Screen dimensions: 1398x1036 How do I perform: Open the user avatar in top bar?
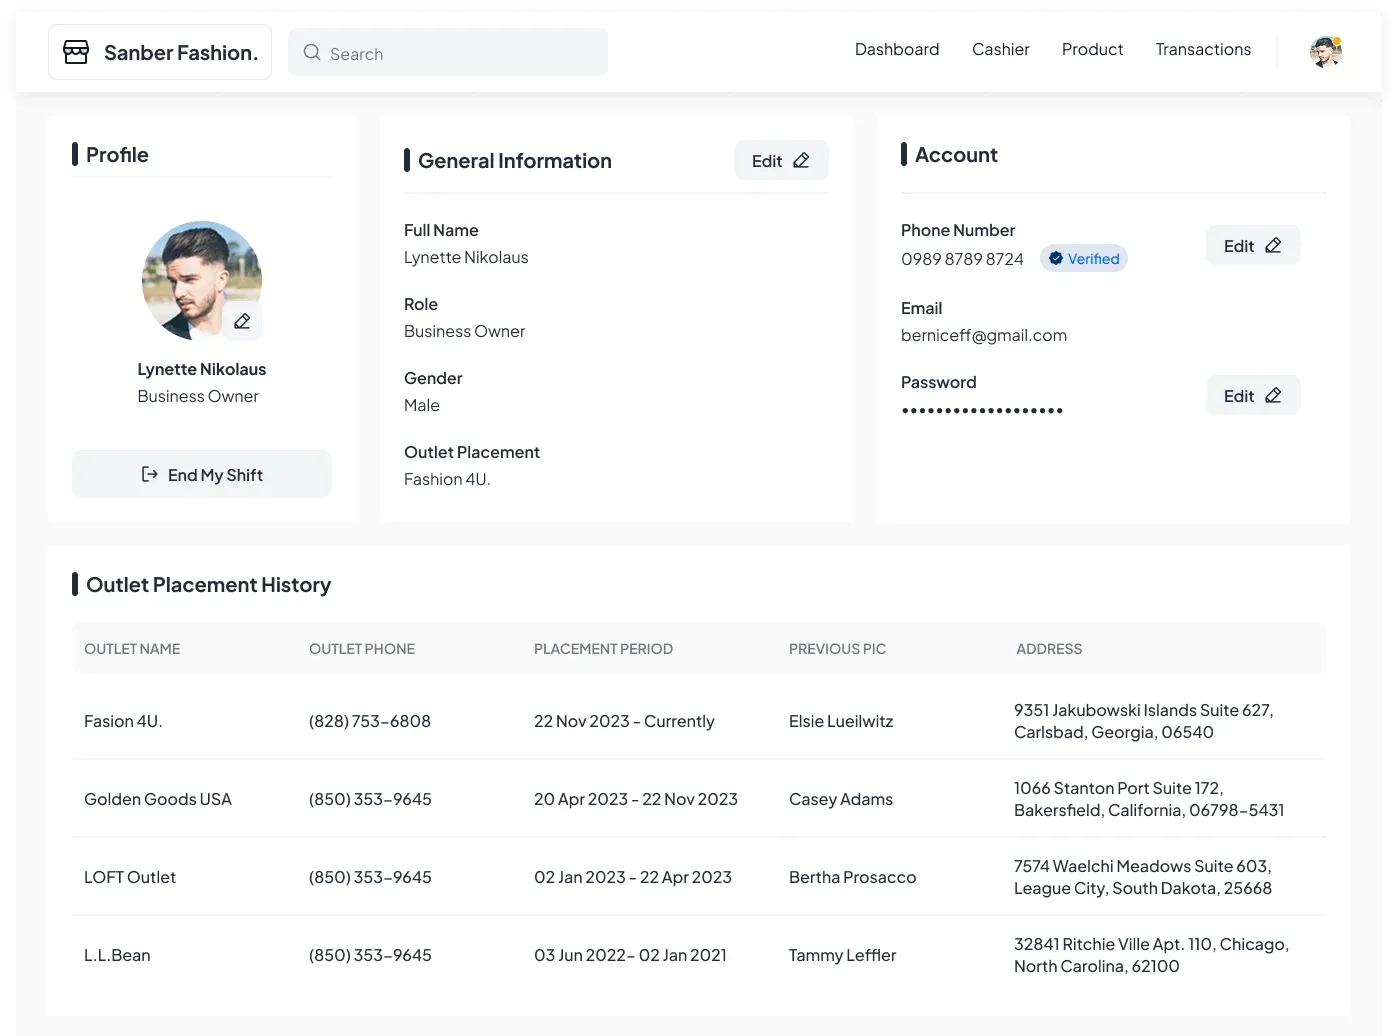click(x=1326, y=52)
